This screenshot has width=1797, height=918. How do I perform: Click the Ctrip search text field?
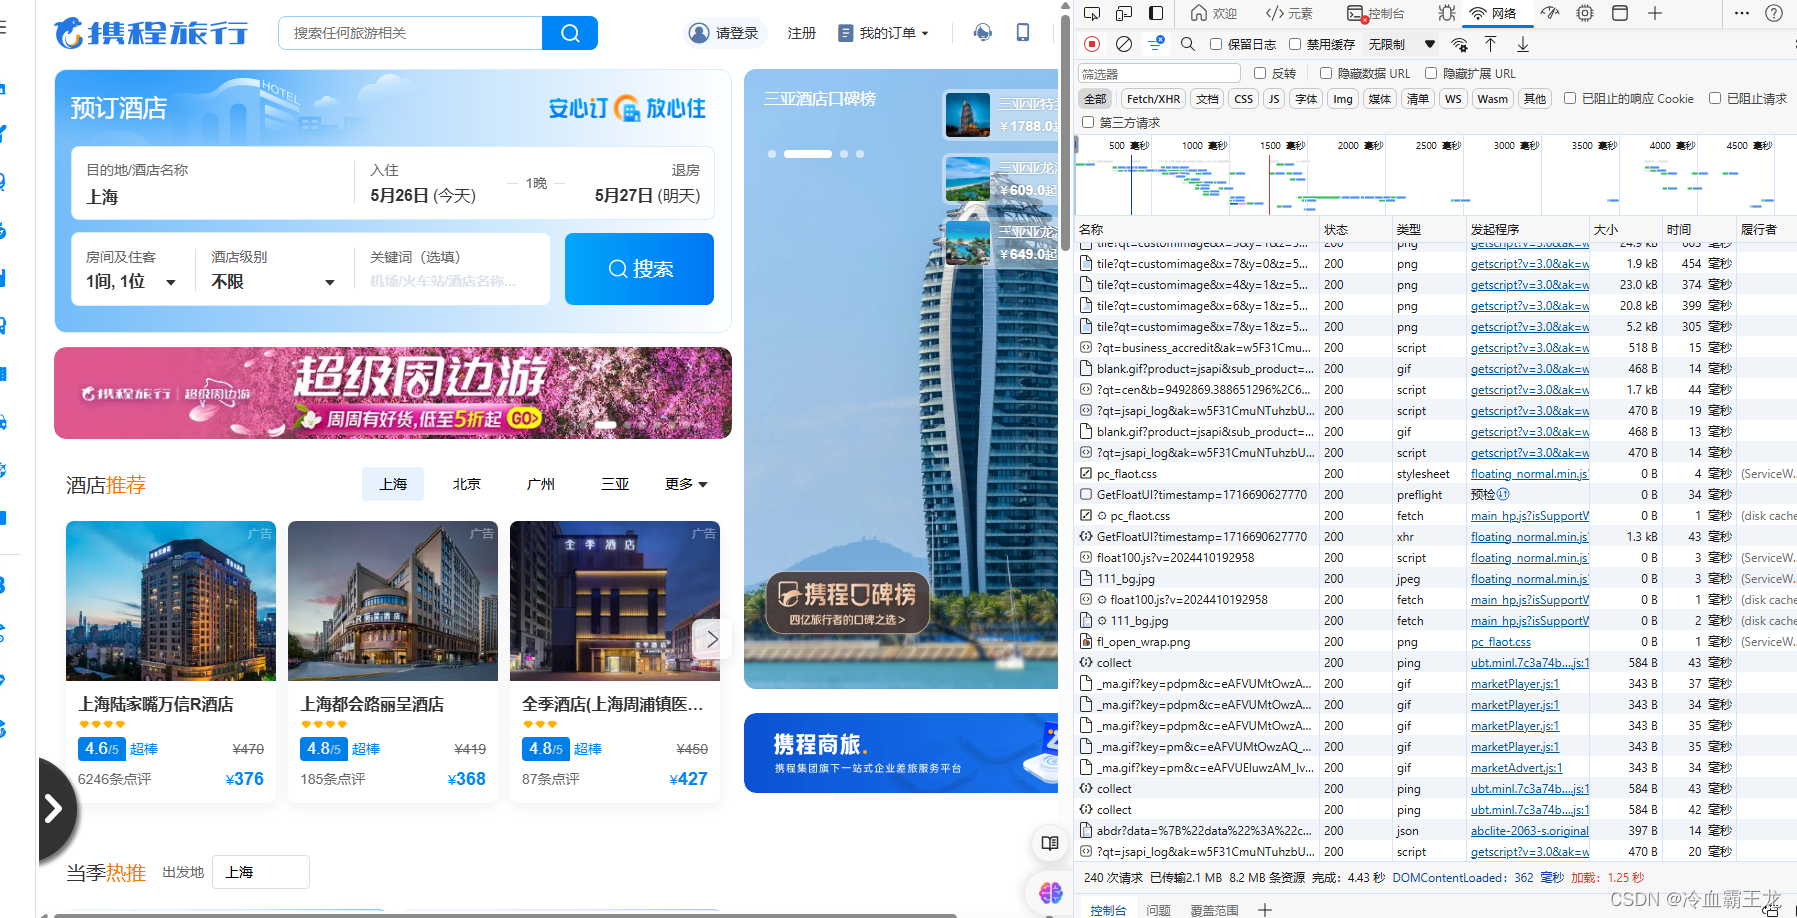click(x=410, y=33)
